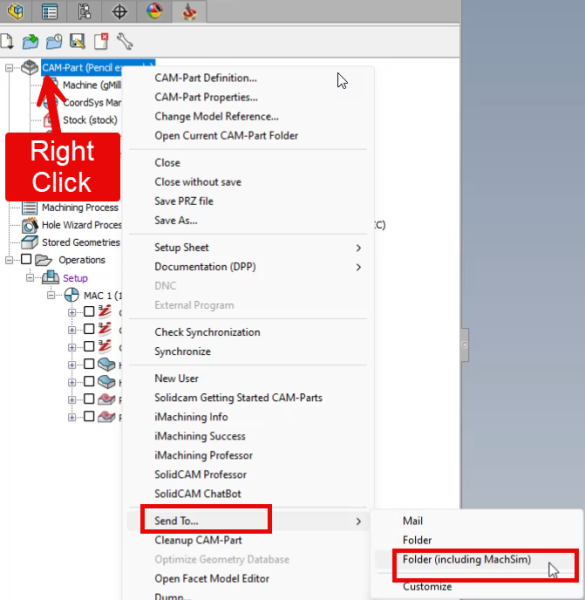Click the Hole Wizard Process icon
This screenshot has width=585, height=600.
coord(29,225)
